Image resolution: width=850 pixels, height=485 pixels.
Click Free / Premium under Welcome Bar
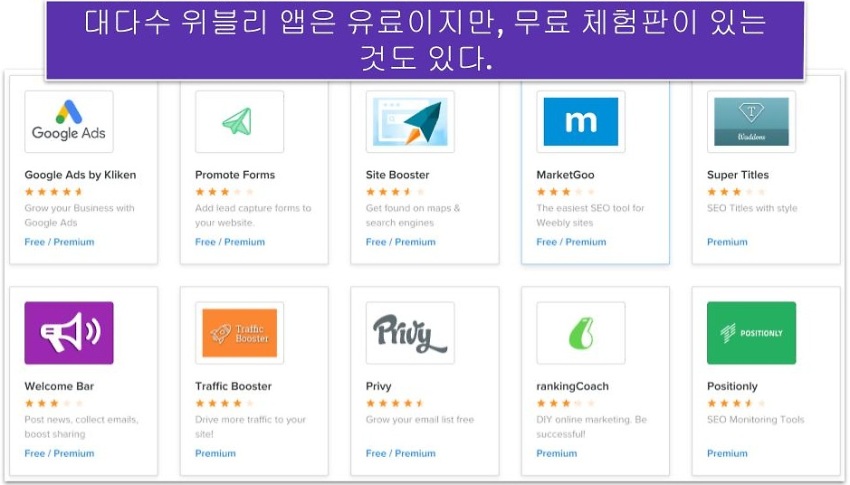tap(59, 454)
